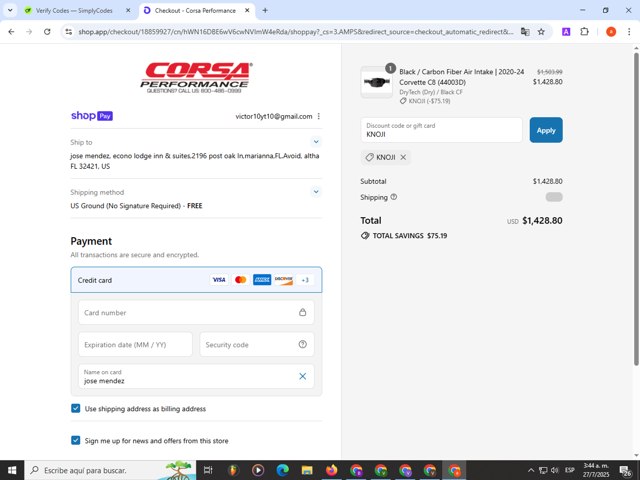
Task: Show the +3 additional card types
Action: click(305, 280)
